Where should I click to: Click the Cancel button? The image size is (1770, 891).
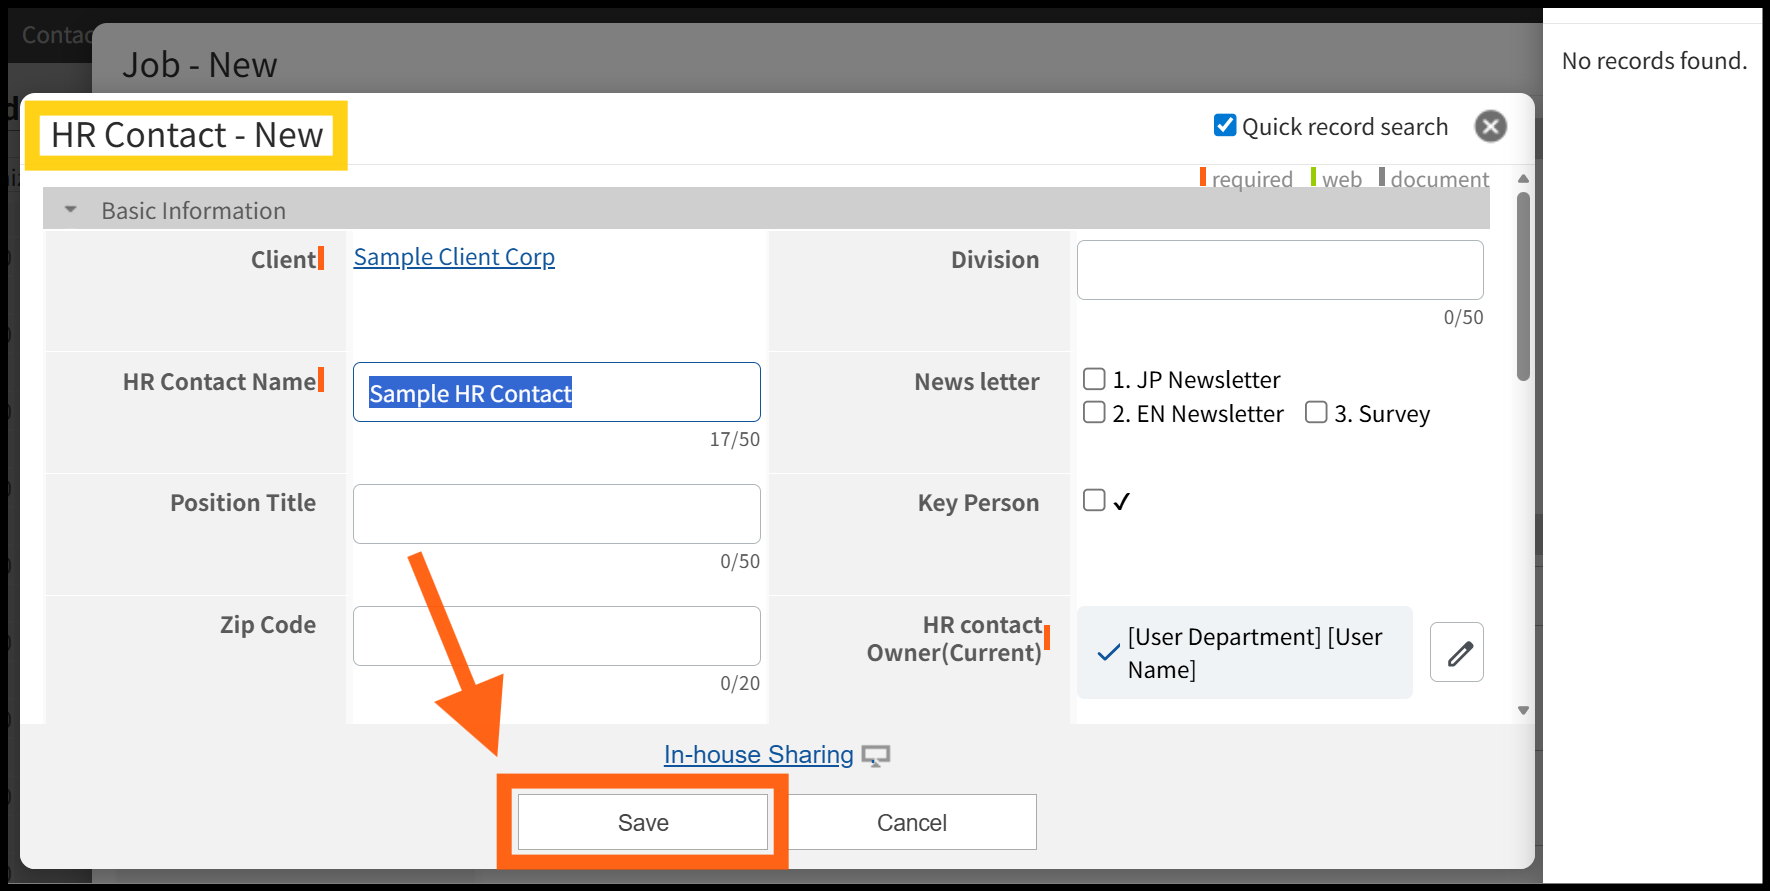911,822
